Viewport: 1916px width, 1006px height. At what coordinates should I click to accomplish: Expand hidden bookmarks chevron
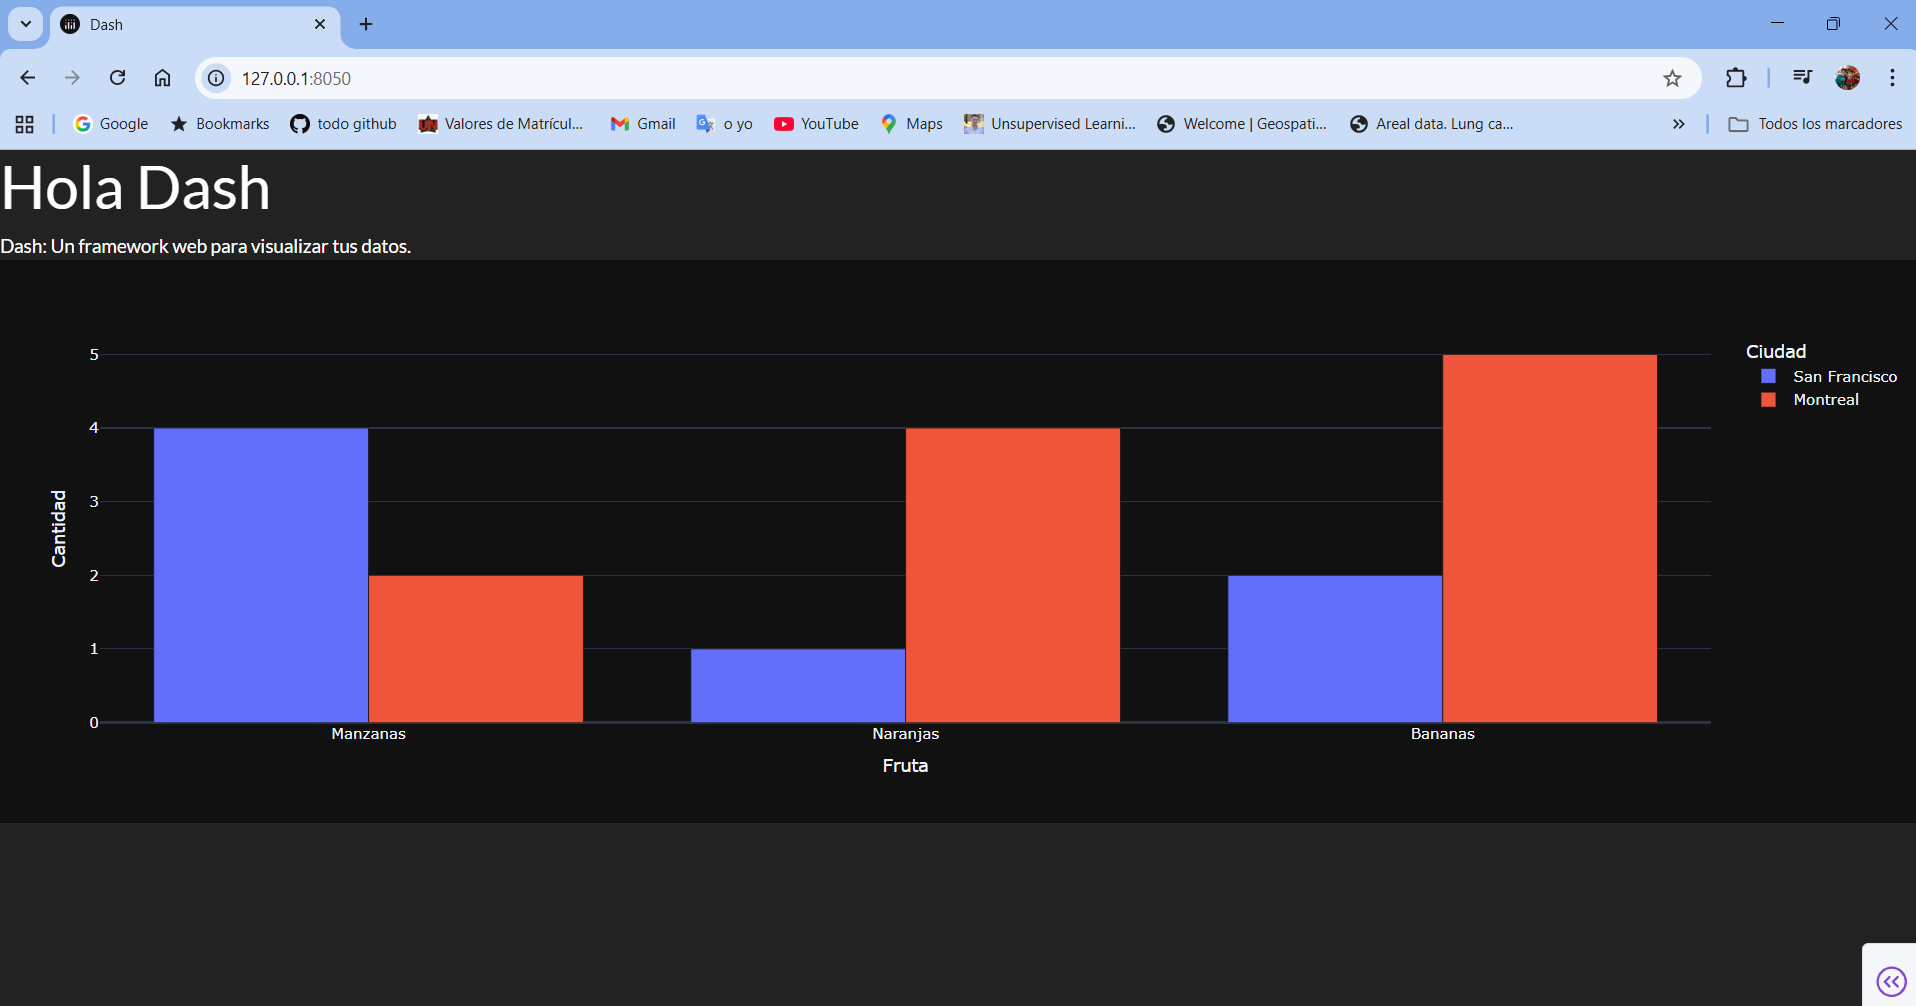click(1678, 124)
